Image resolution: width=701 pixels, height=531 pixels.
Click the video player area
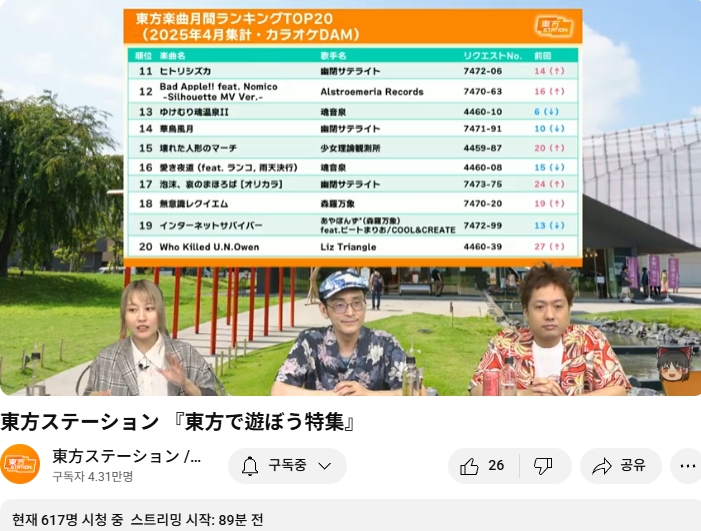pyautogui.click(x=350, y=198)
